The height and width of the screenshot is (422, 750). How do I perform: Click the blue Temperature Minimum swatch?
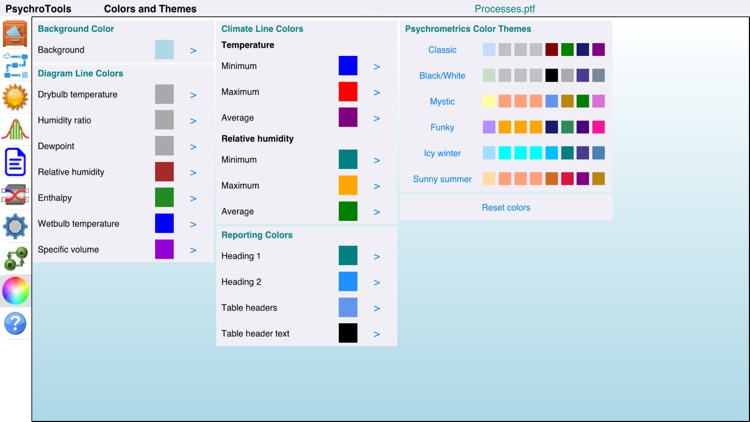(x=348, y=66)
